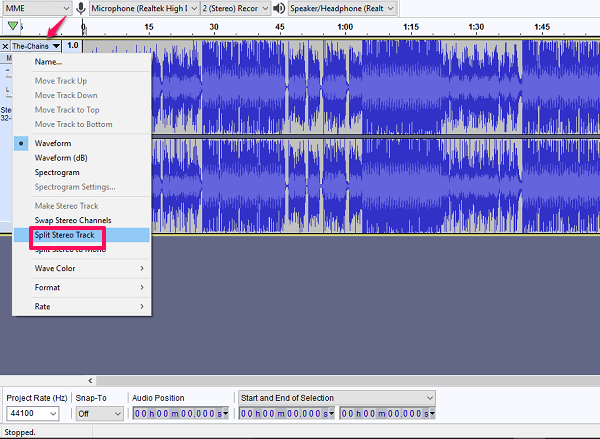Expand the Format submenu
Image resolution: width=600 pixels, height=439 pixels.
82,287
